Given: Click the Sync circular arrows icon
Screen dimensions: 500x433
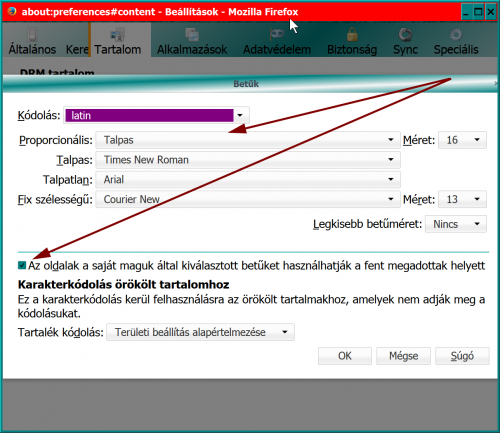Looking at the screenshot, I should (x=405, y=34).
